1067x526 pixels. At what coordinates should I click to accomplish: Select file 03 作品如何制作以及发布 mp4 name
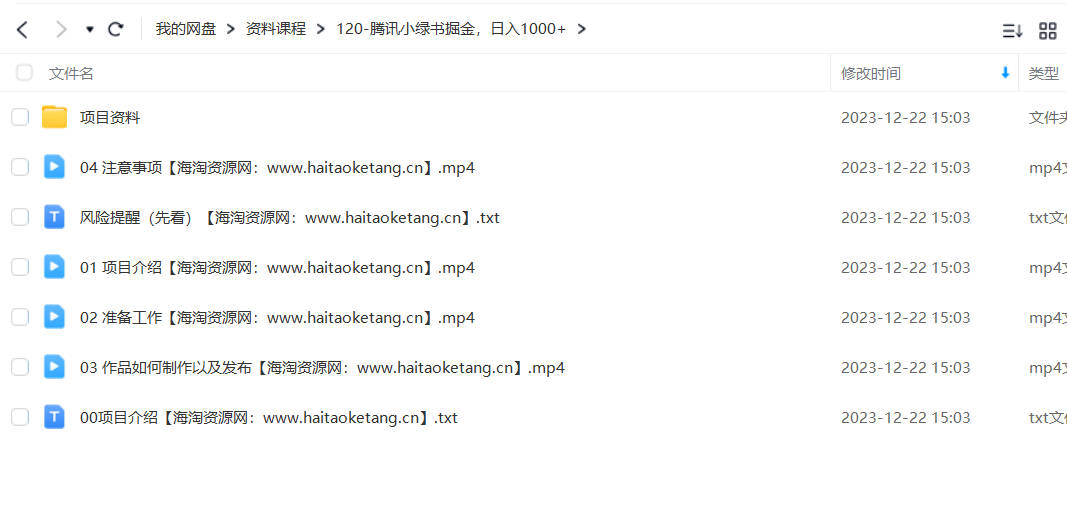pos(323,367)
